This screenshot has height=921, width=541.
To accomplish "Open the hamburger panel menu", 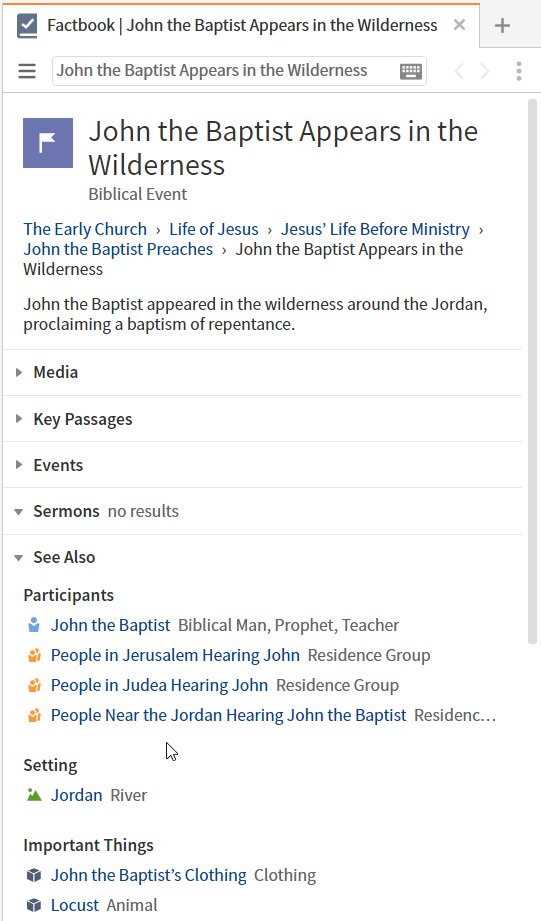I will pyautogui.click(x=27, y=71).
